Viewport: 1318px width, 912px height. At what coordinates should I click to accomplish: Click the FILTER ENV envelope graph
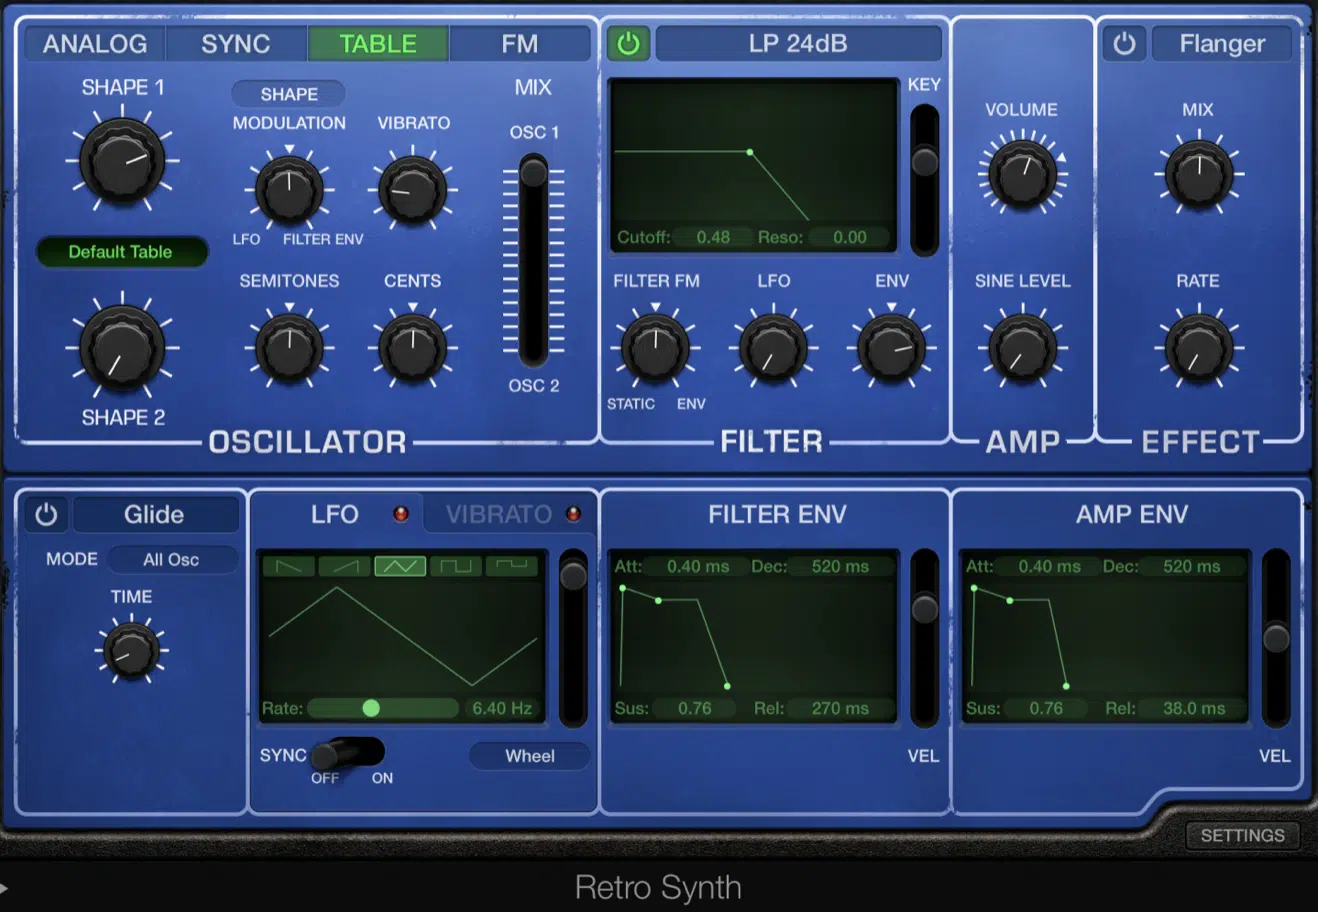755,637
